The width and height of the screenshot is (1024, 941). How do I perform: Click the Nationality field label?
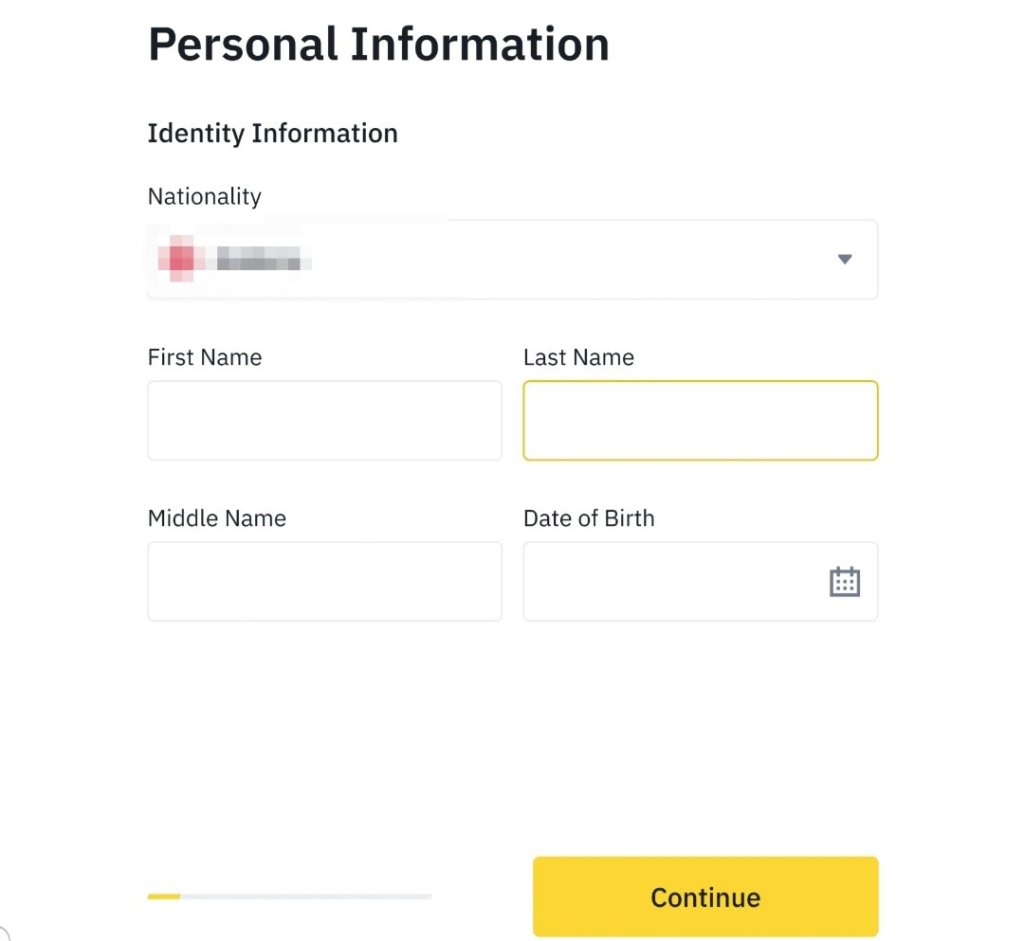204,196
